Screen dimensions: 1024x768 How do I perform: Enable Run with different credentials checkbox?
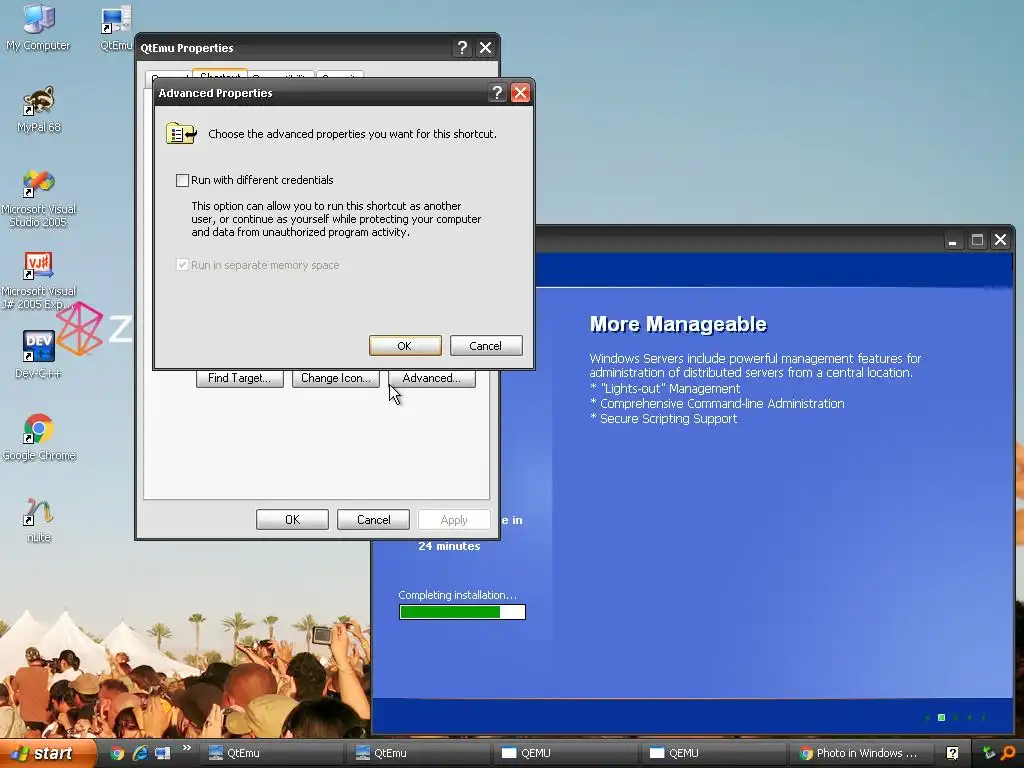click(x=182, y=180)
